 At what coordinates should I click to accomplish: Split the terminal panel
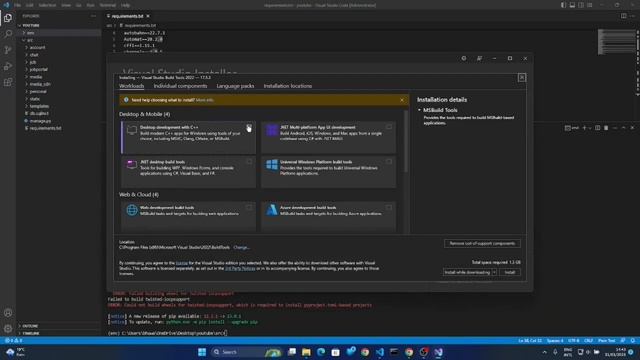[x=598, y=128]
